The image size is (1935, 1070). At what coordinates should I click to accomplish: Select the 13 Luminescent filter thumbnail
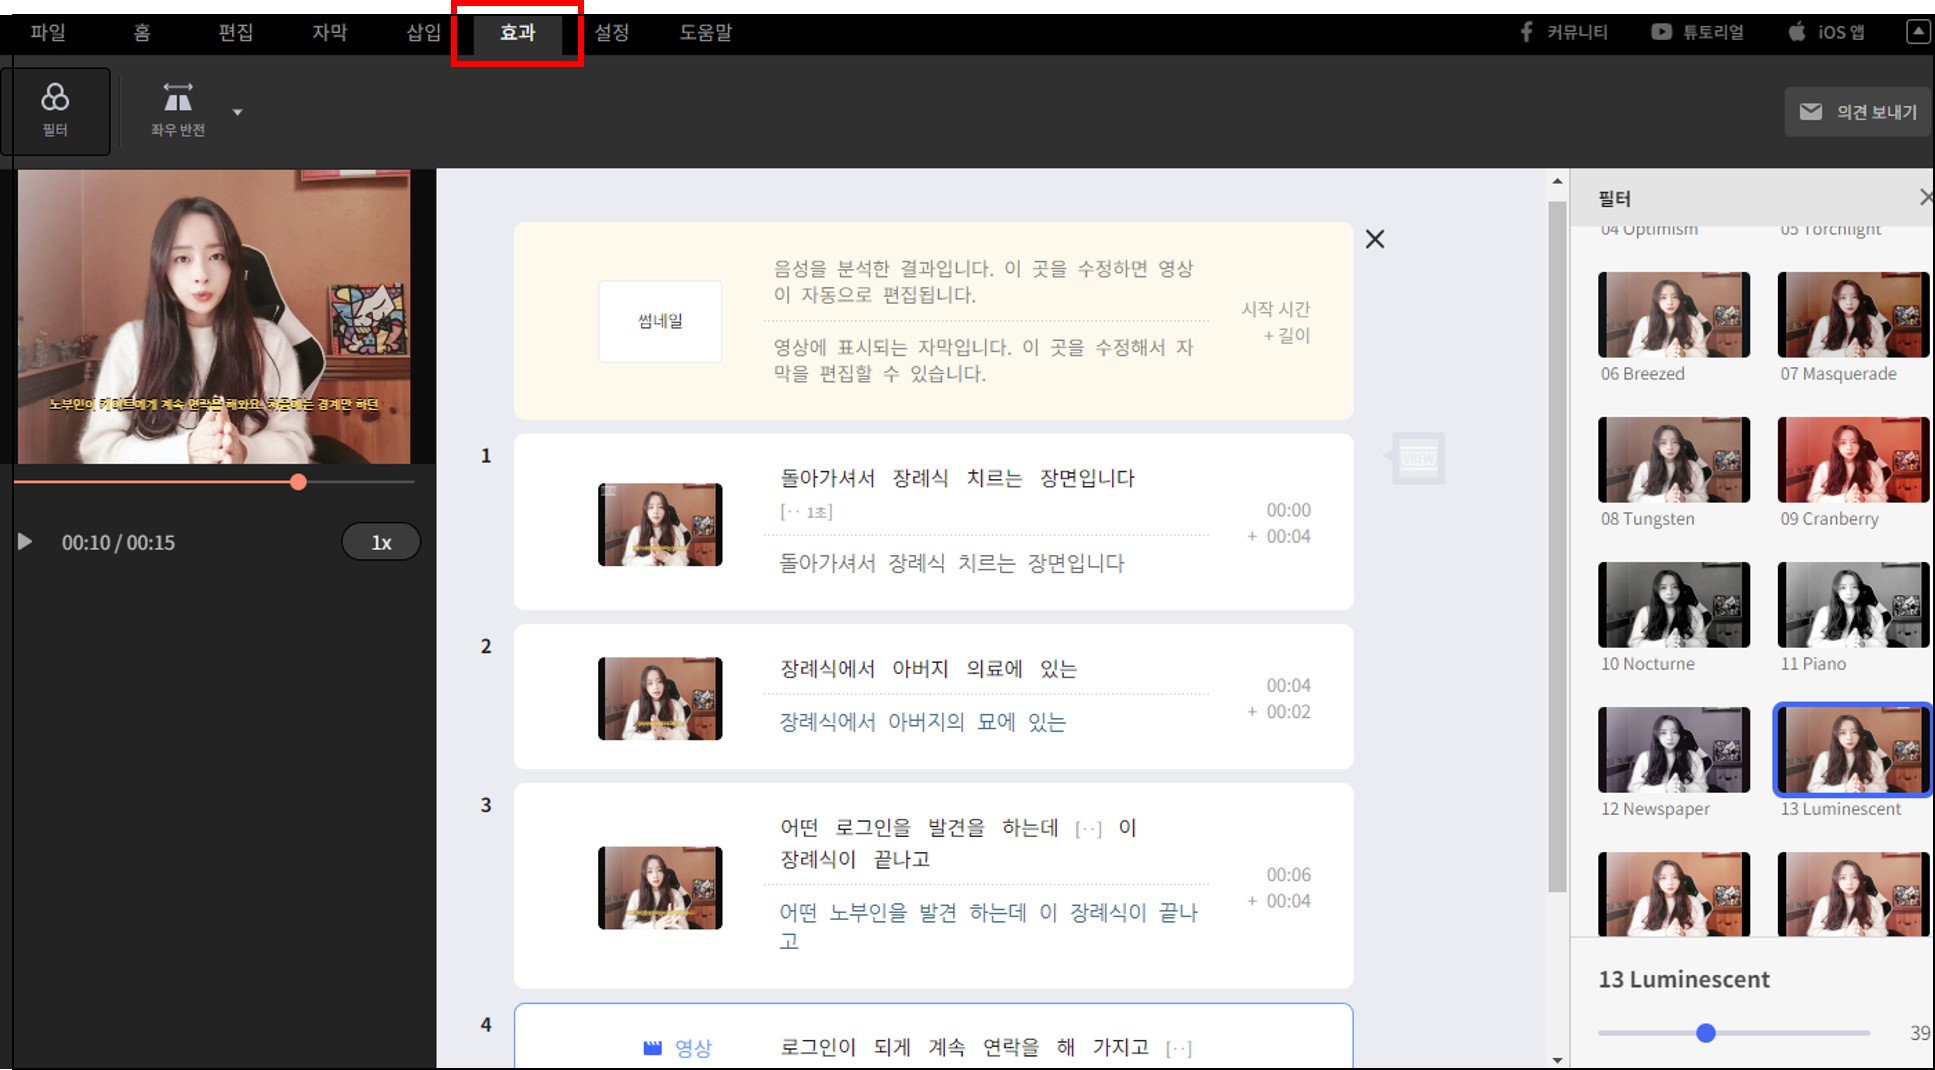pos(1853,749)
